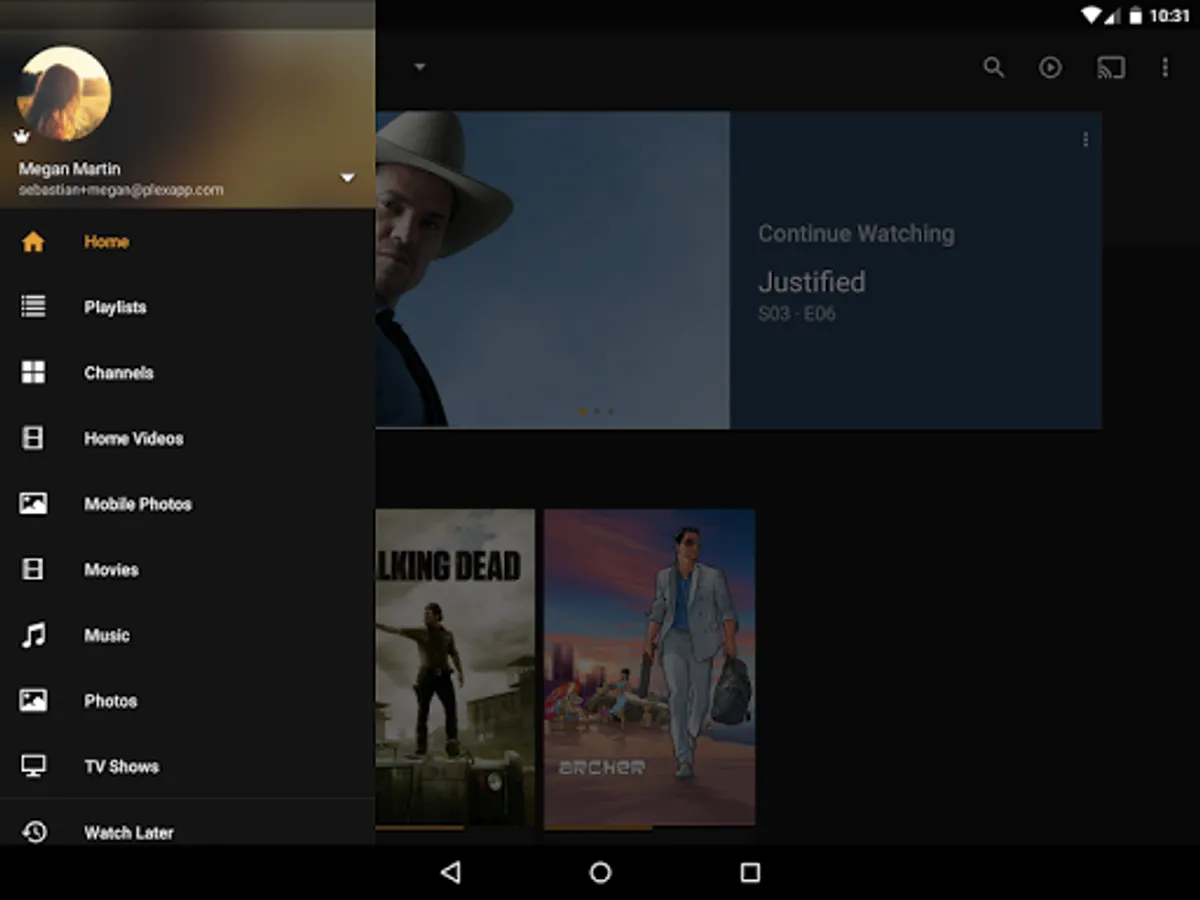Click the Continue Watching heading
The height and width of the screenshot is (900, 1200).
pyautogui.click(x=856, y=234)
